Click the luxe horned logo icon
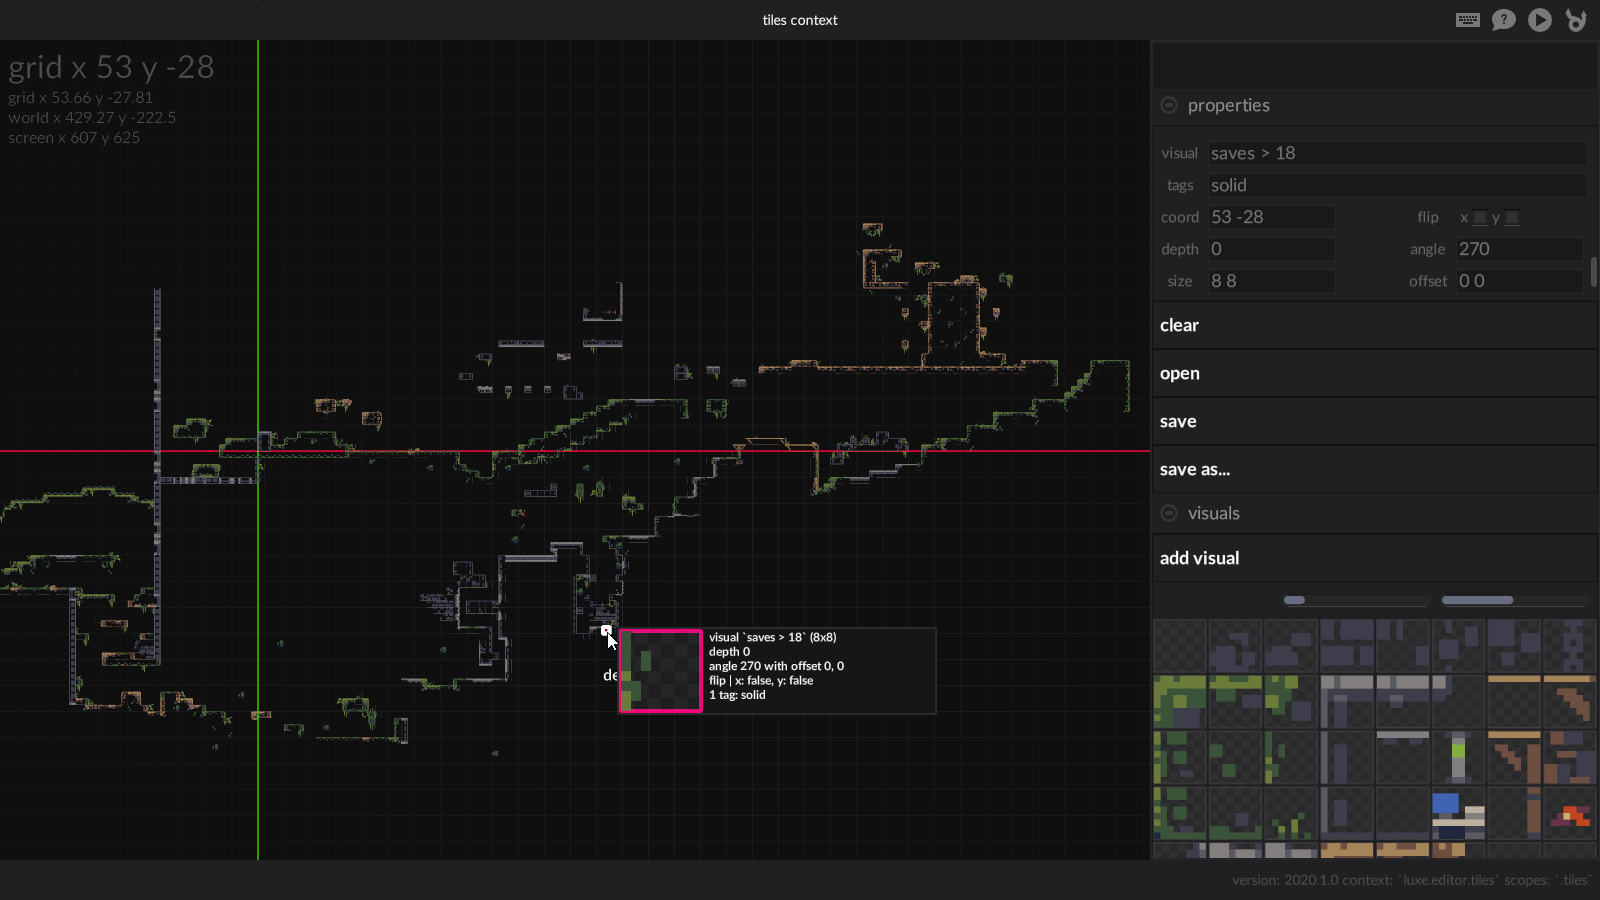 click(1576, 20)
